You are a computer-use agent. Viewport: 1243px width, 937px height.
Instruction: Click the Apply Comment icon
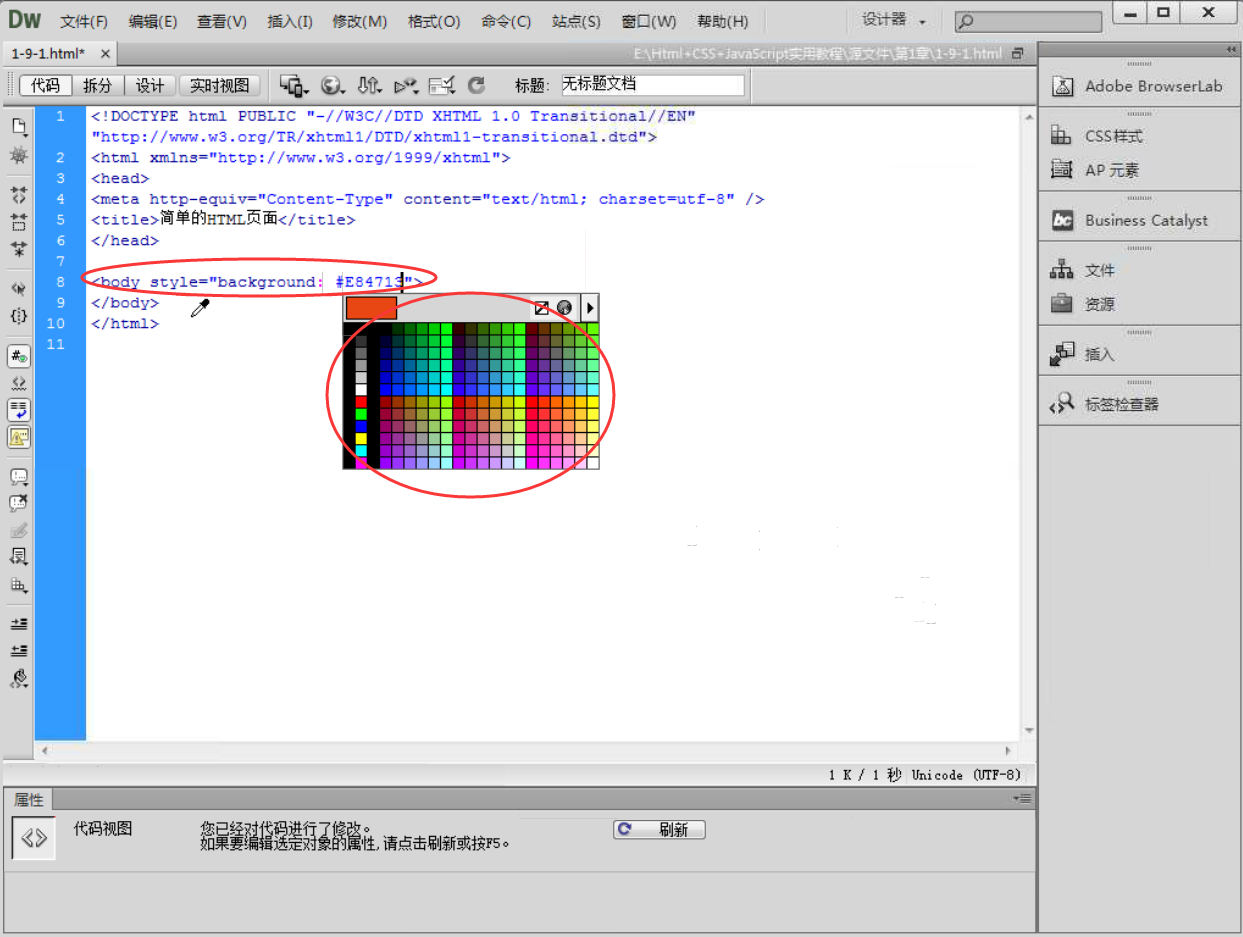click(19, 476)
